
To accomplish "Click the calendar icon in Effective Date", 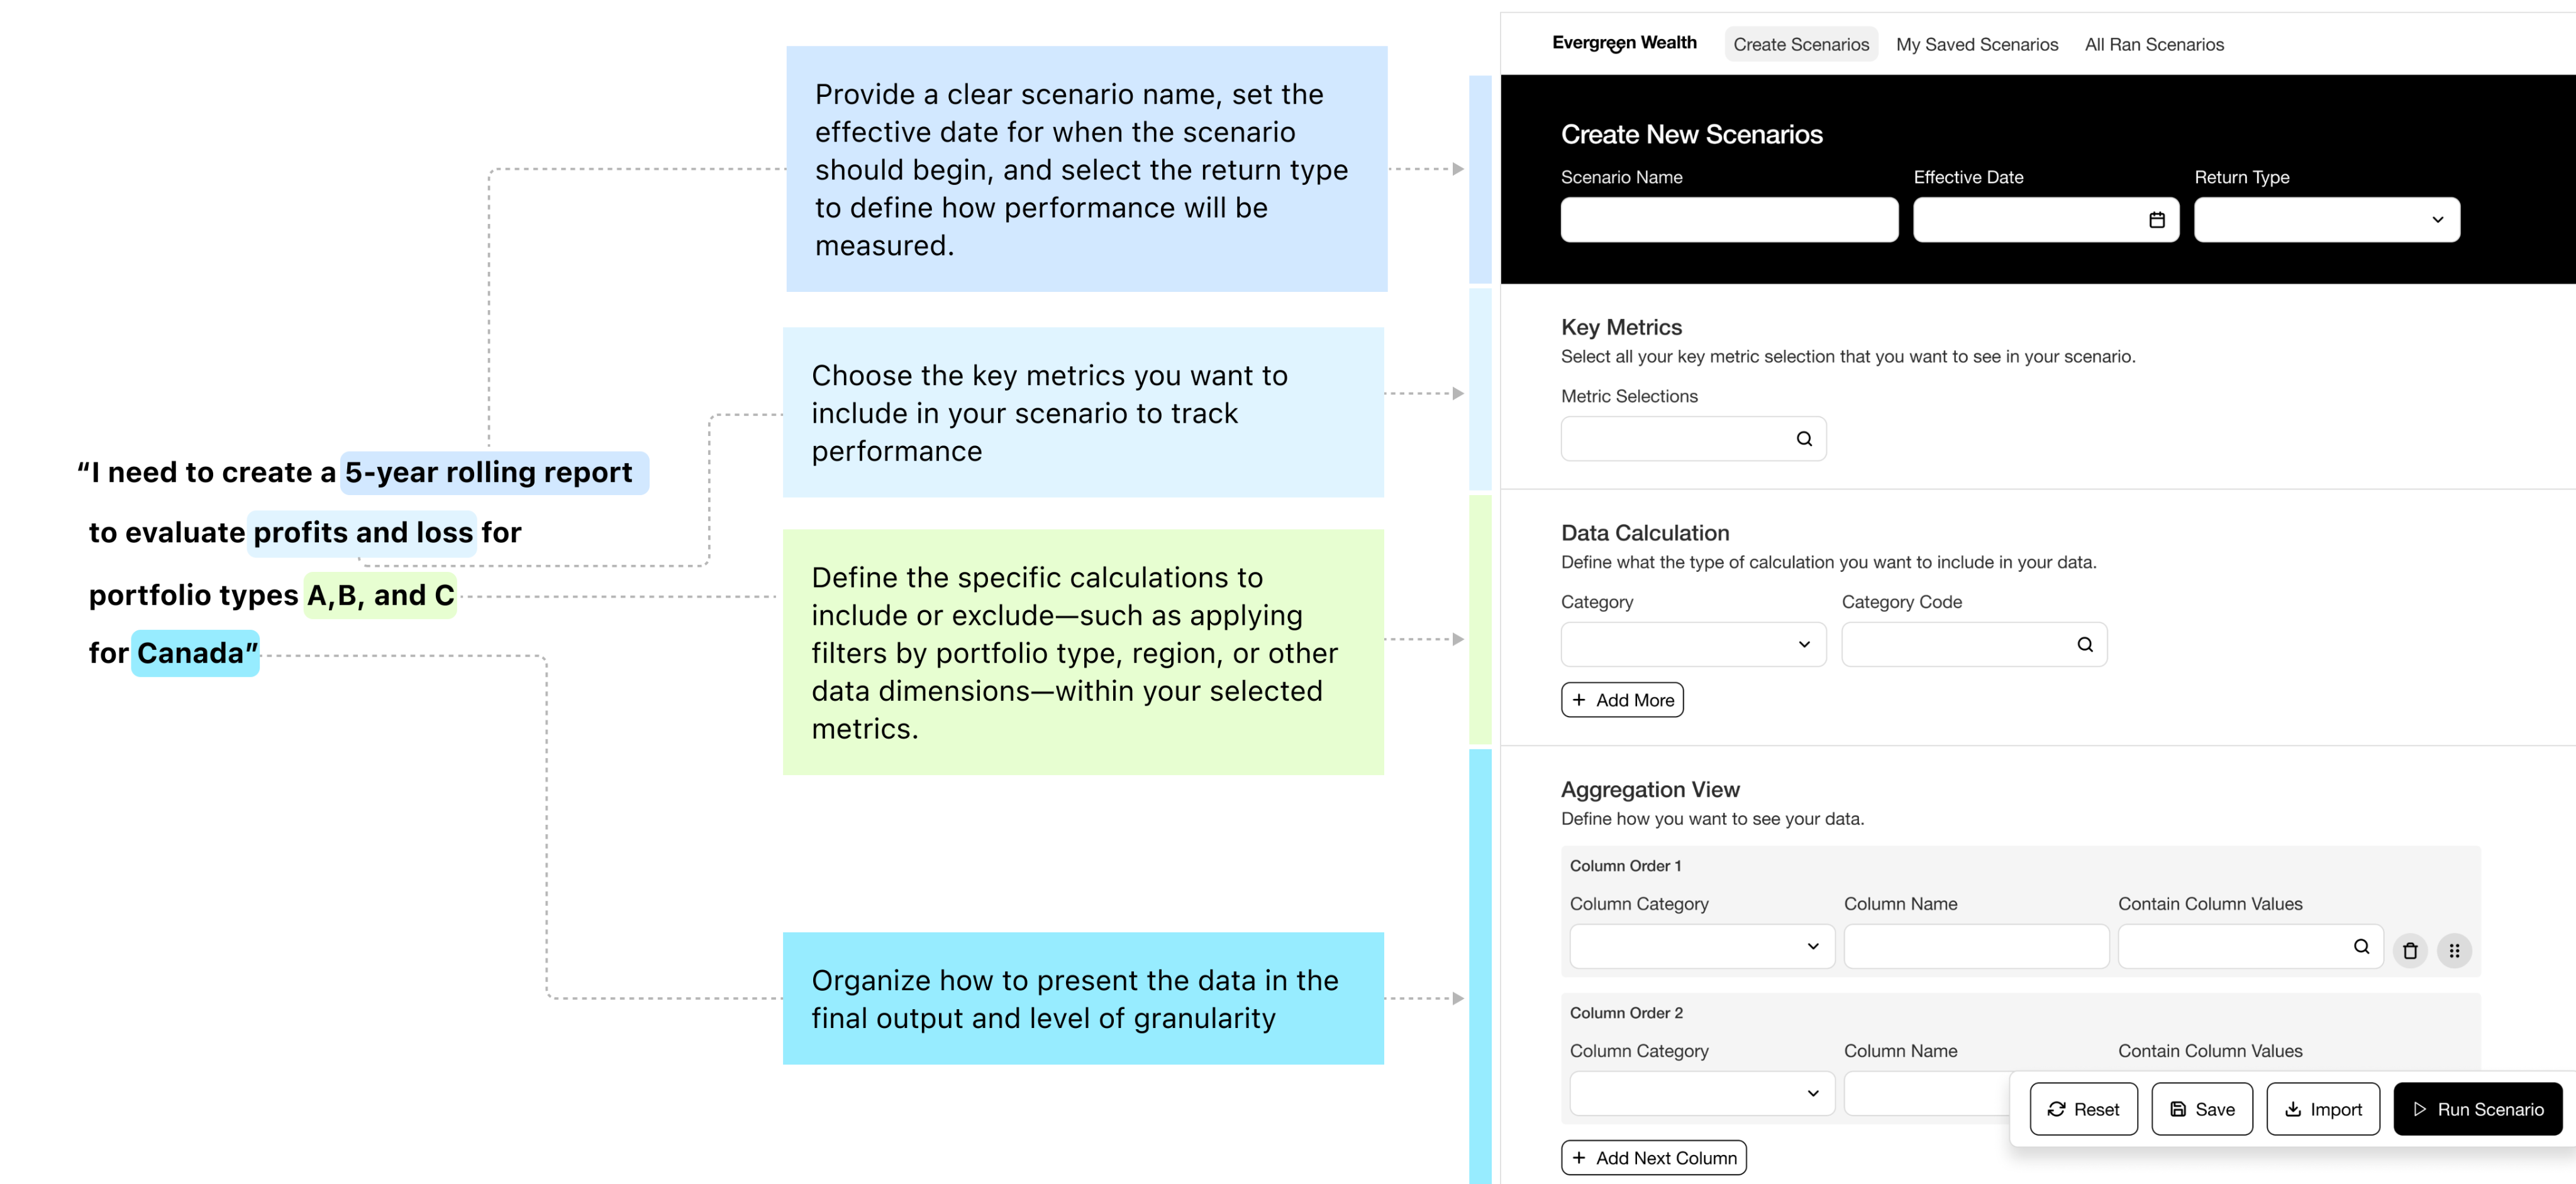I will tap(2156, 220).
